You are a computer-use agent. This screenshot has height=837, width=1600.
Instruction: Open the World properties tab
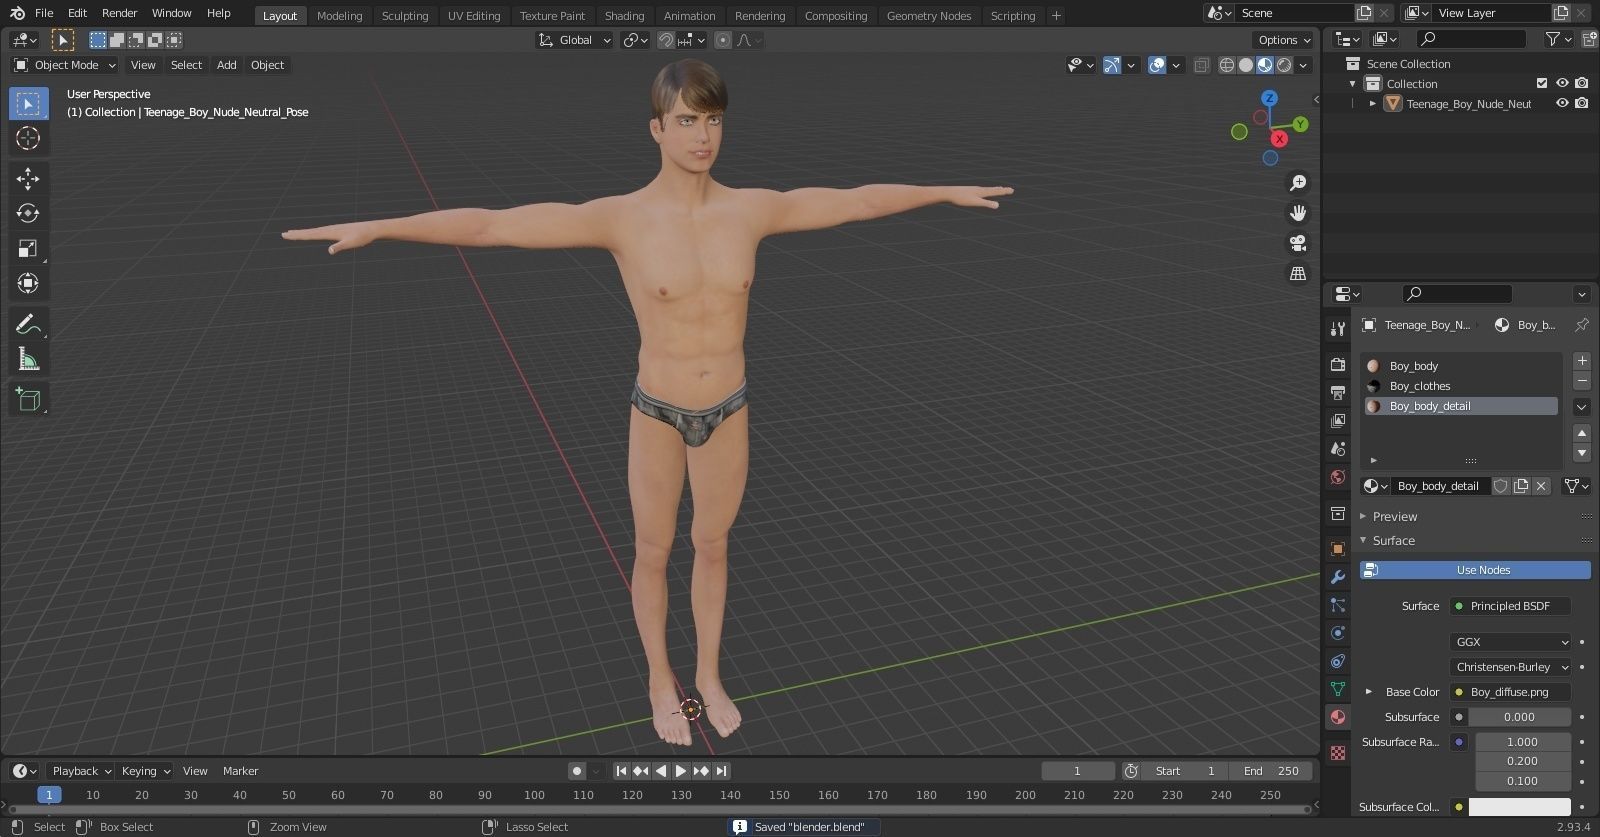[x=1338, y=477]
